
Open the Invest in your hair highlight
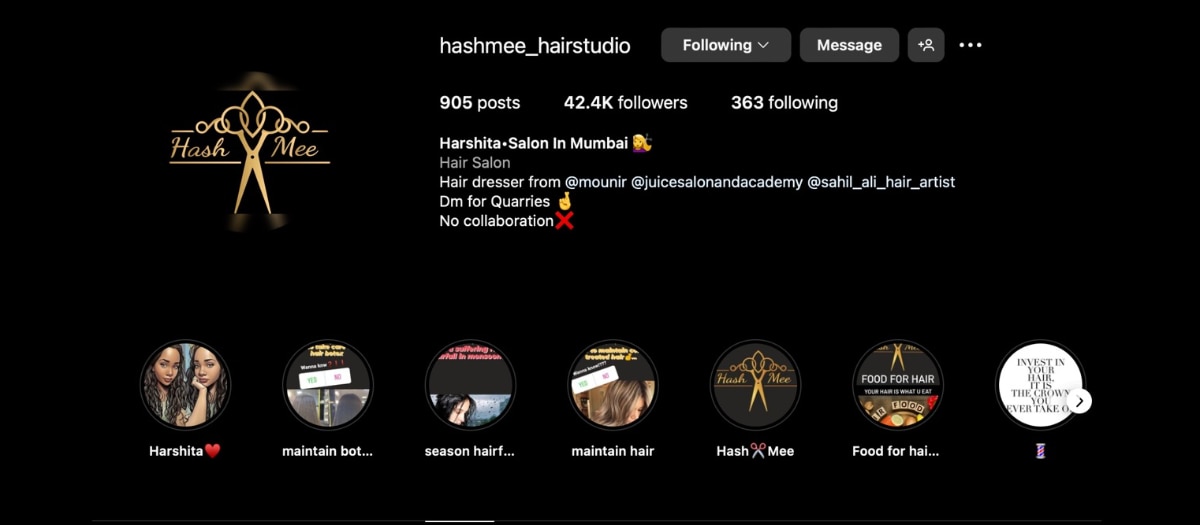pos(1040,385)
